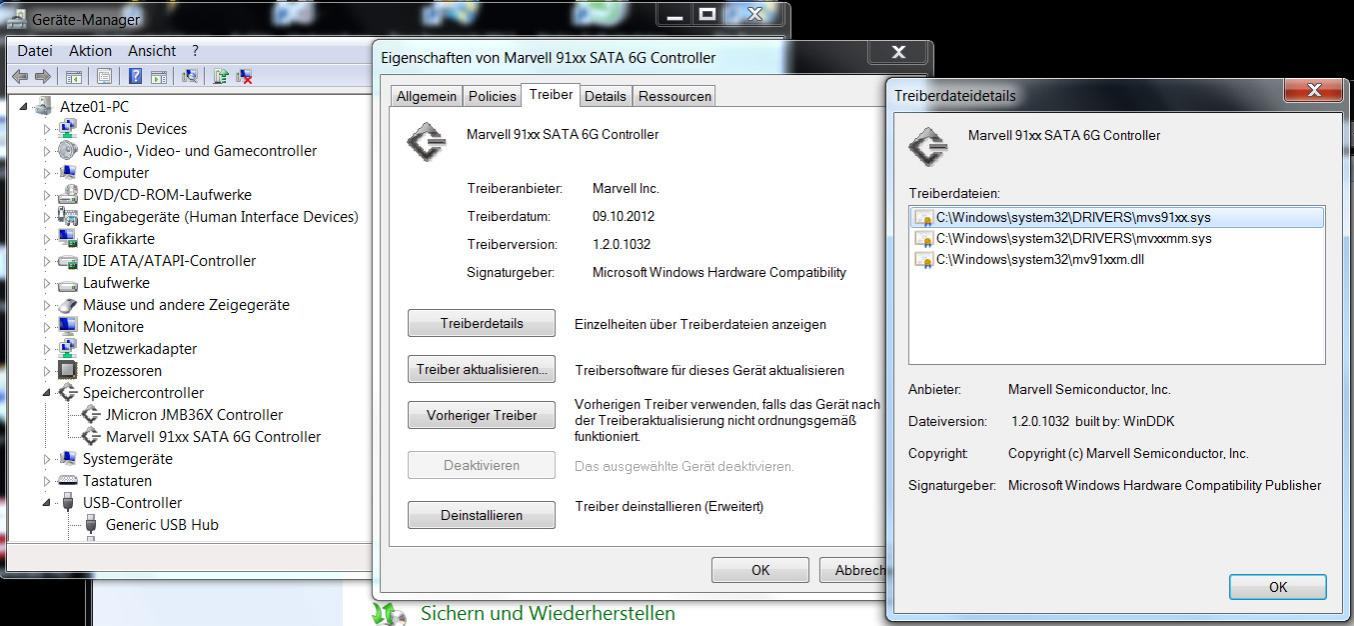This screenshot has width=1354, height=626.
Task: Click the Deinstallieren button
Action: pos(481,515)
